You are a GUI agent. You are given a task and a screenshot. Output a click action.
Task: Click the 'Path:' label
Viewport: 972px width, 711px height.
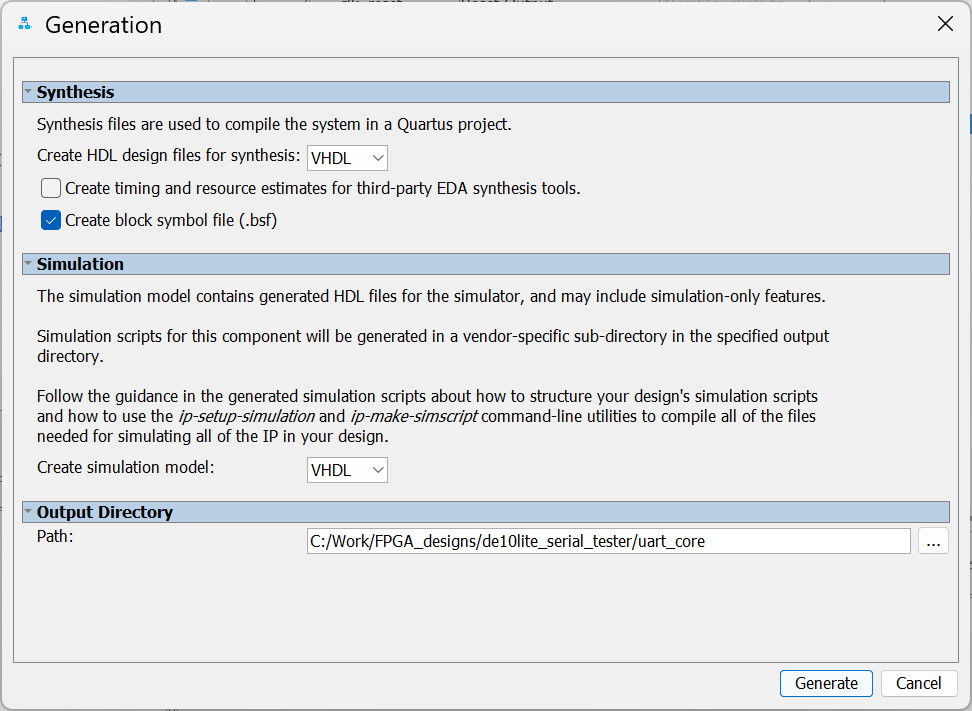56,537
